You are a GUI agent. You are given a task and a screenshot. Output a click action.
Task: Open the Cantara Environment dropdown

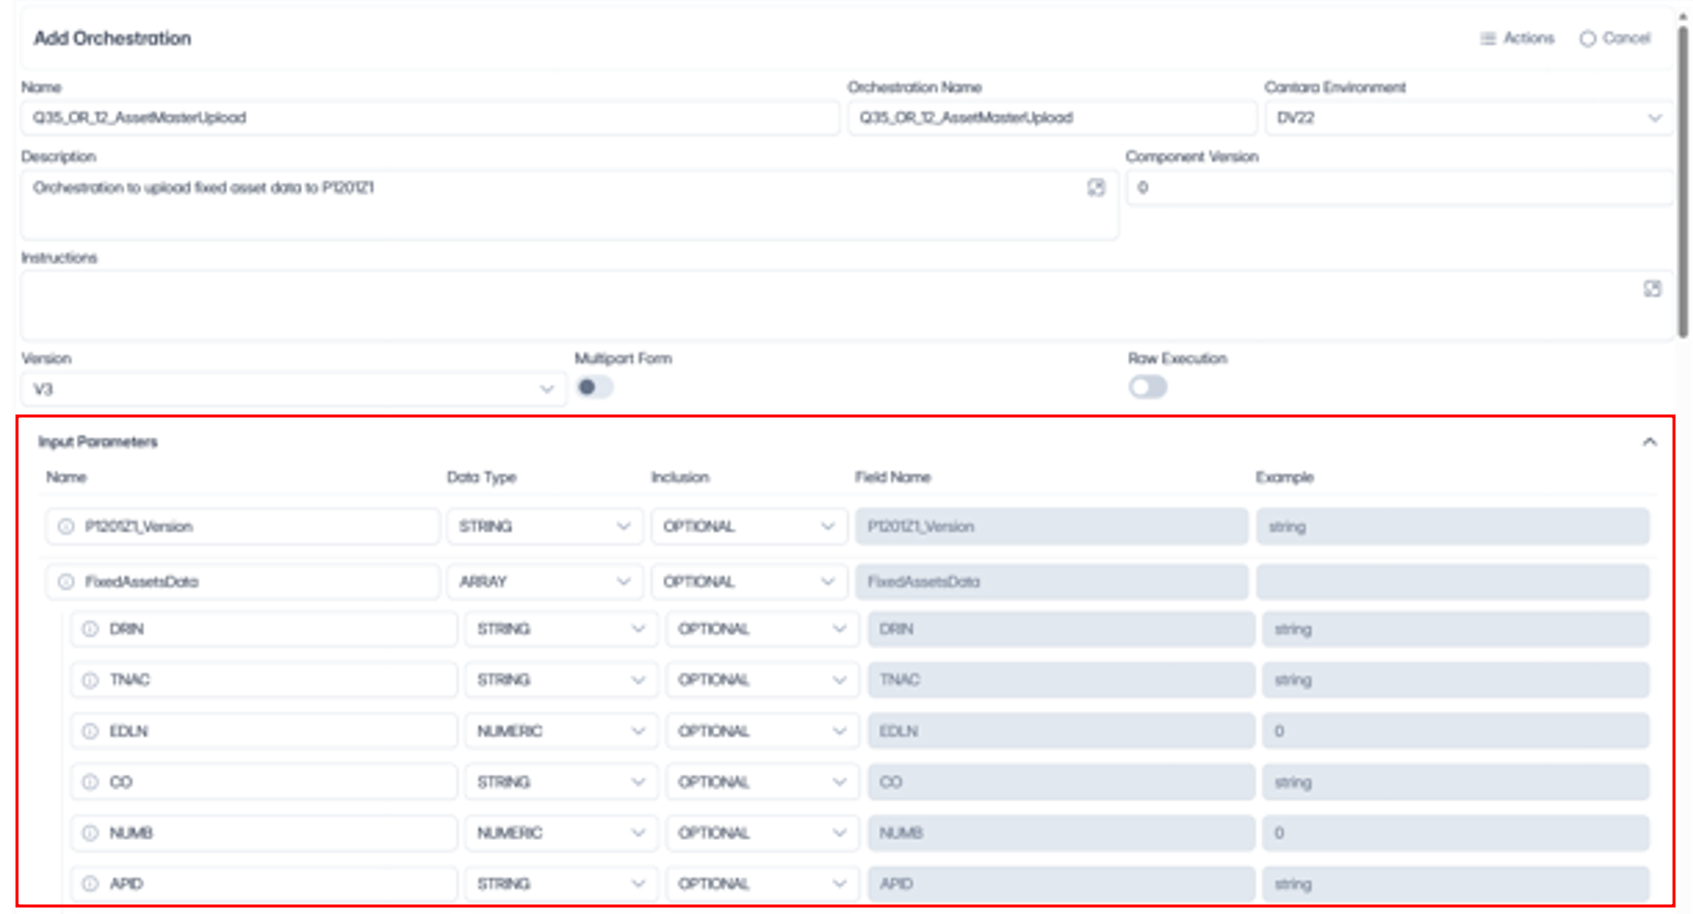(1469, 118)
